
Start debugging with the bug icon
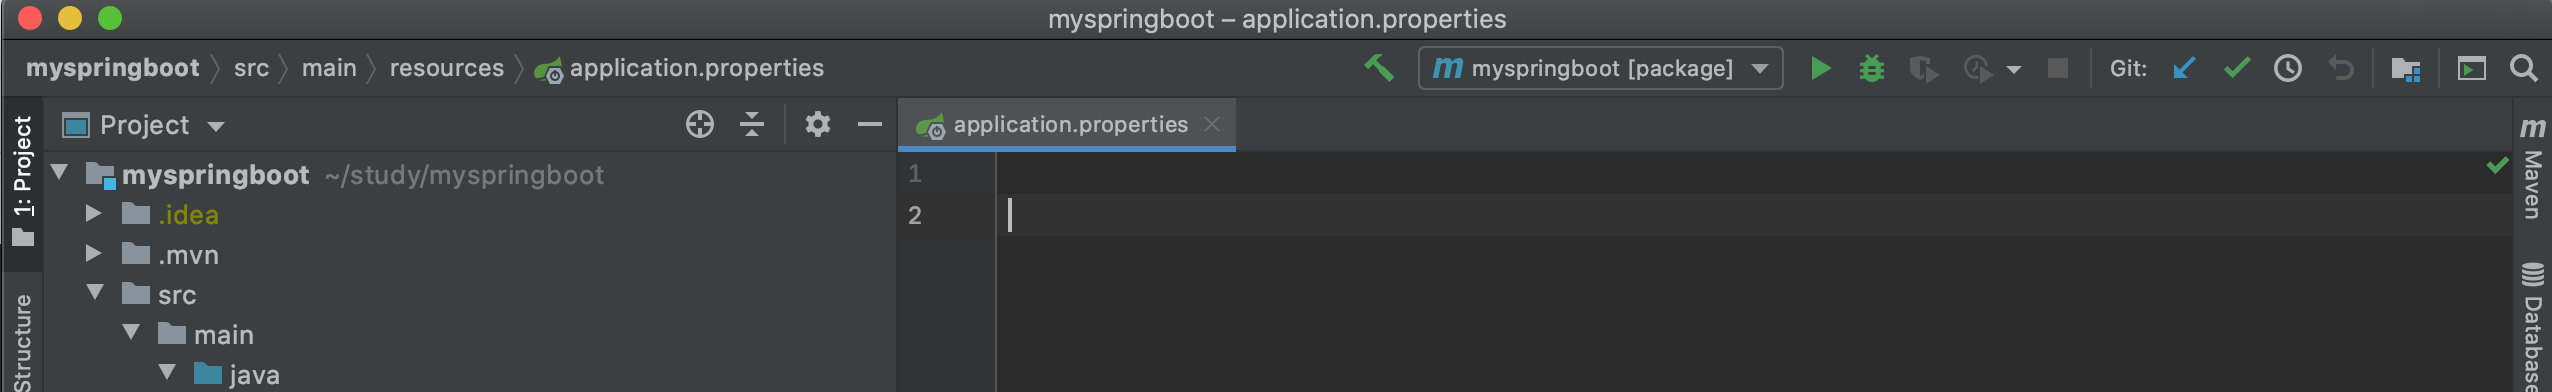(1871, 68)
